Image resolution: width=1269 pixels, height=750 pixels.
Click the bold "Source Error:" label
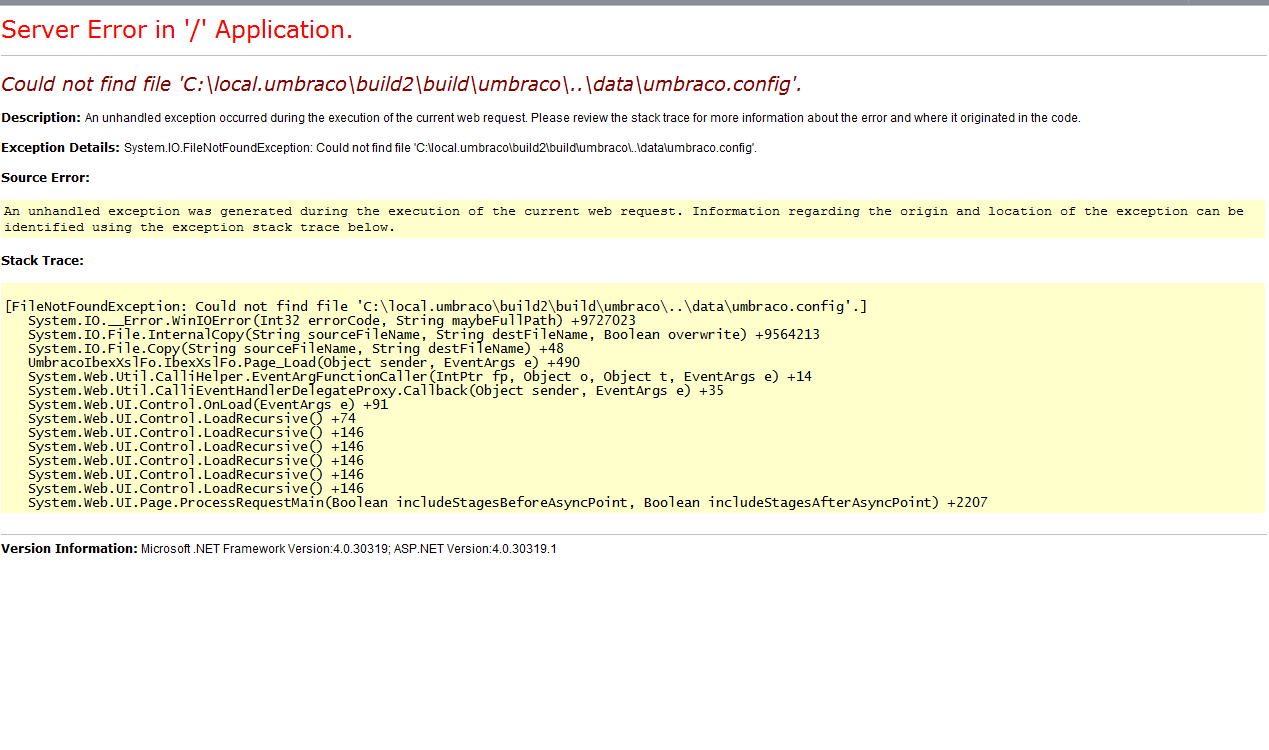tap(46, 178)
